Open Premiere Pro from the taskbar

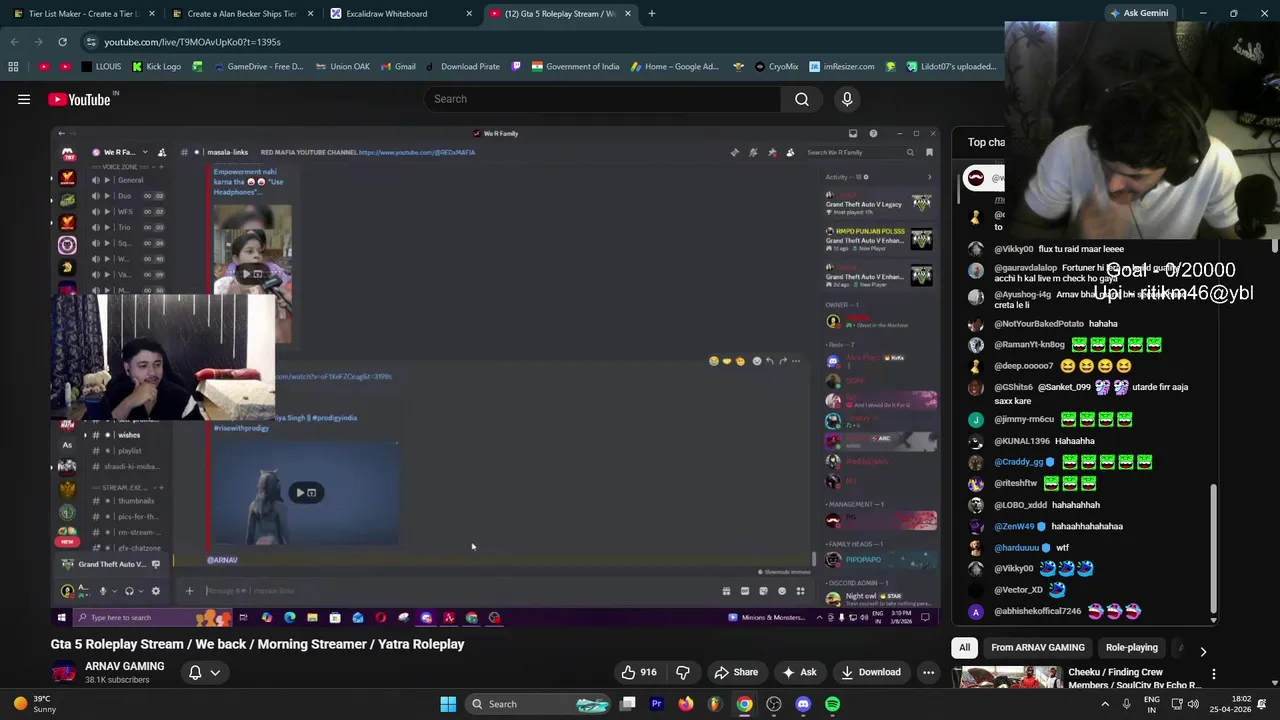coord(656,704)
